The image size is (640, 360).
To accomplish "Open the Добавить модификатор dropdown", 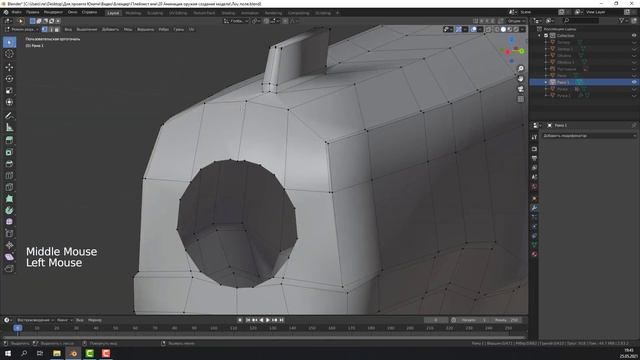I will coord(589,136).
